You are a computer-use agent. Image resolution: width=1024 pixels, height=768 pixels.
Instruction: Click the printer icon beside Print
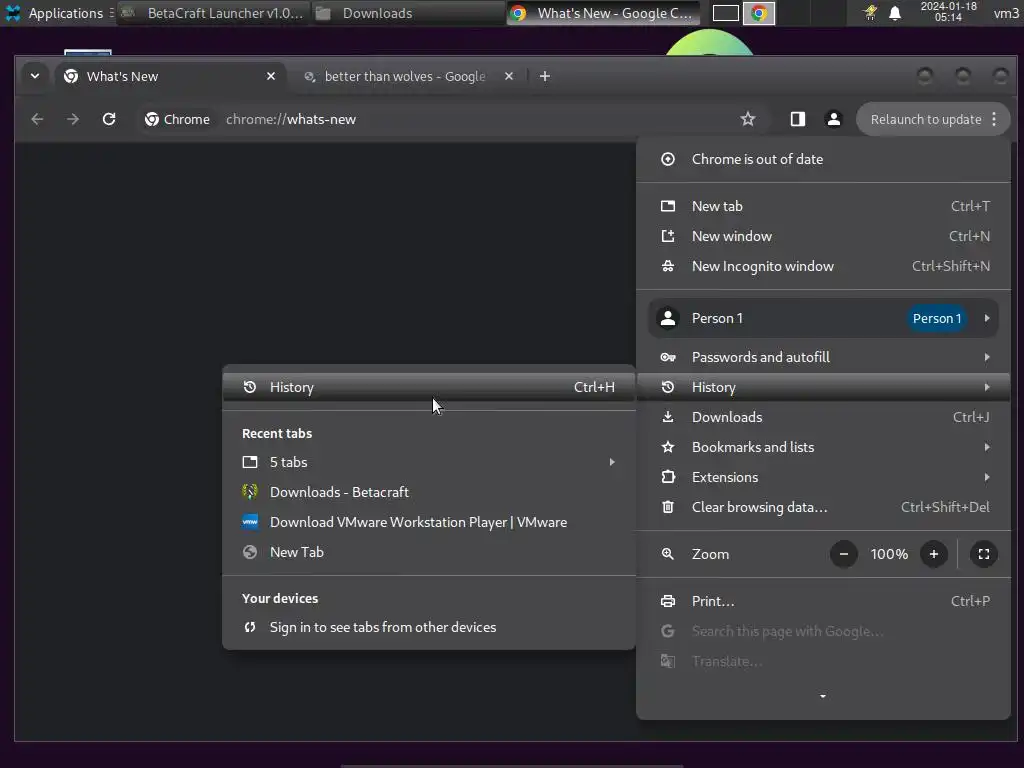point(667,601)
